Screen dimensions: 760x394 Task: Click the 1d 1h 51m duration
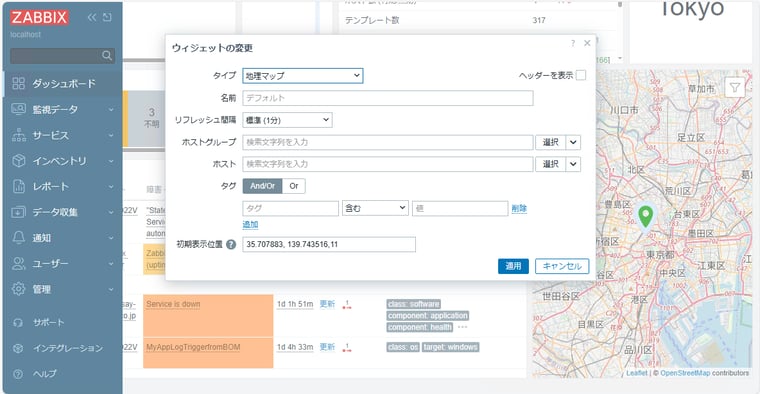295,304
